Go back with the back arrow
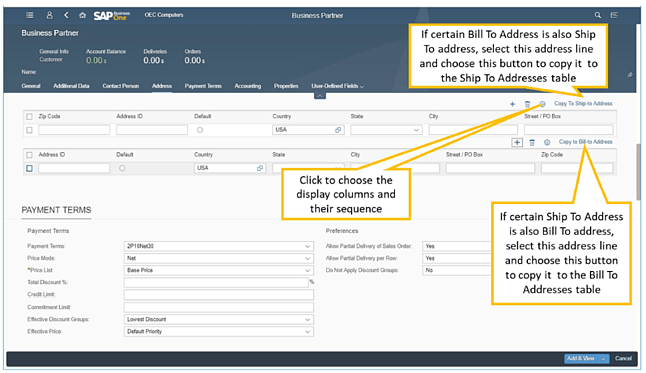Image resolution: width=646 pixels, height=373 pixels. (66, 15)
